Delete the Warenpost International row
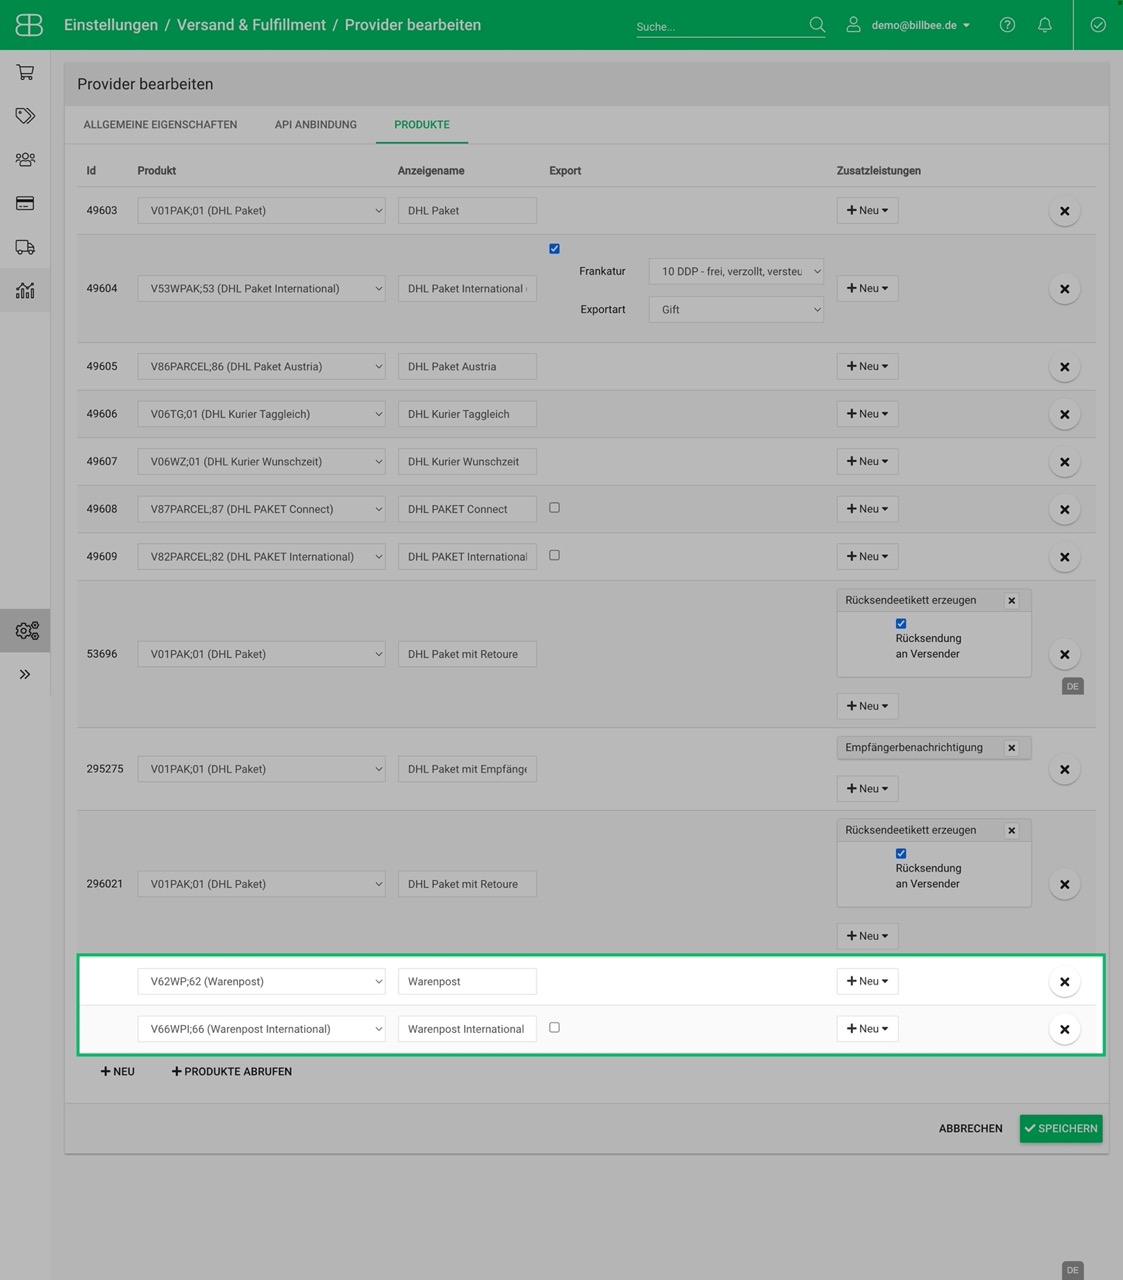Screen dimensions: 1123x1280 [1064, 1029]
